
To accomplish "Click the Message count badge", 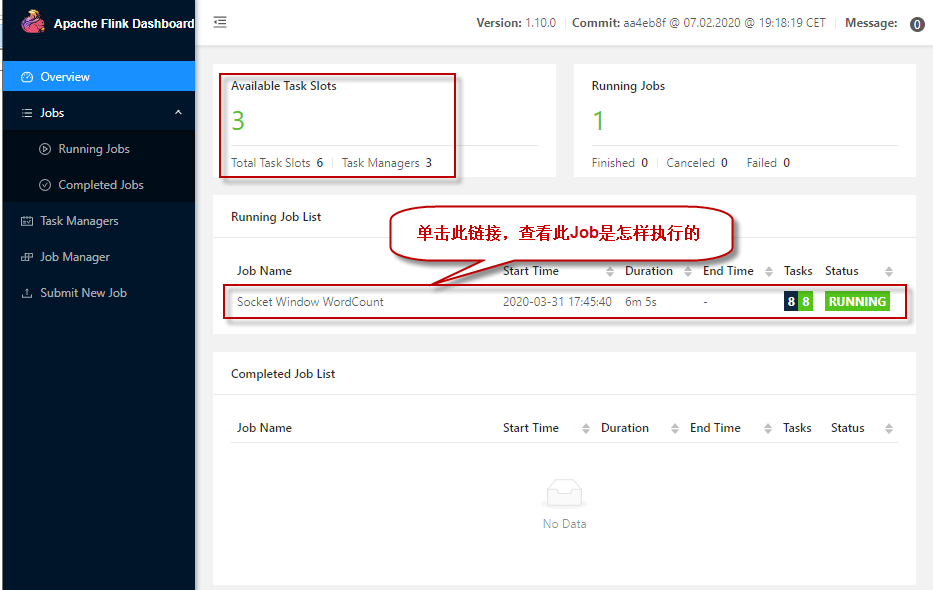I will coord(917,24).
